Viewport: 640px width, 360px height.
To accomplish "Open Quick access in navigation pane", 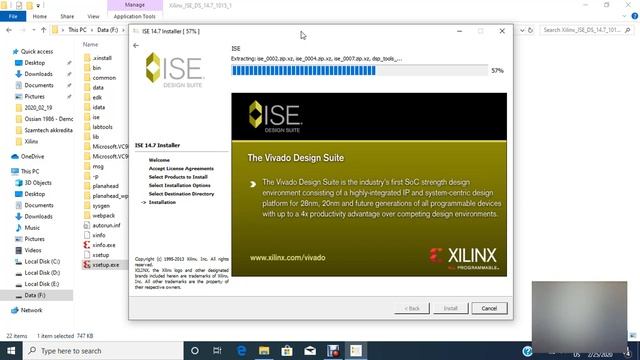I will tap(37, 51).
